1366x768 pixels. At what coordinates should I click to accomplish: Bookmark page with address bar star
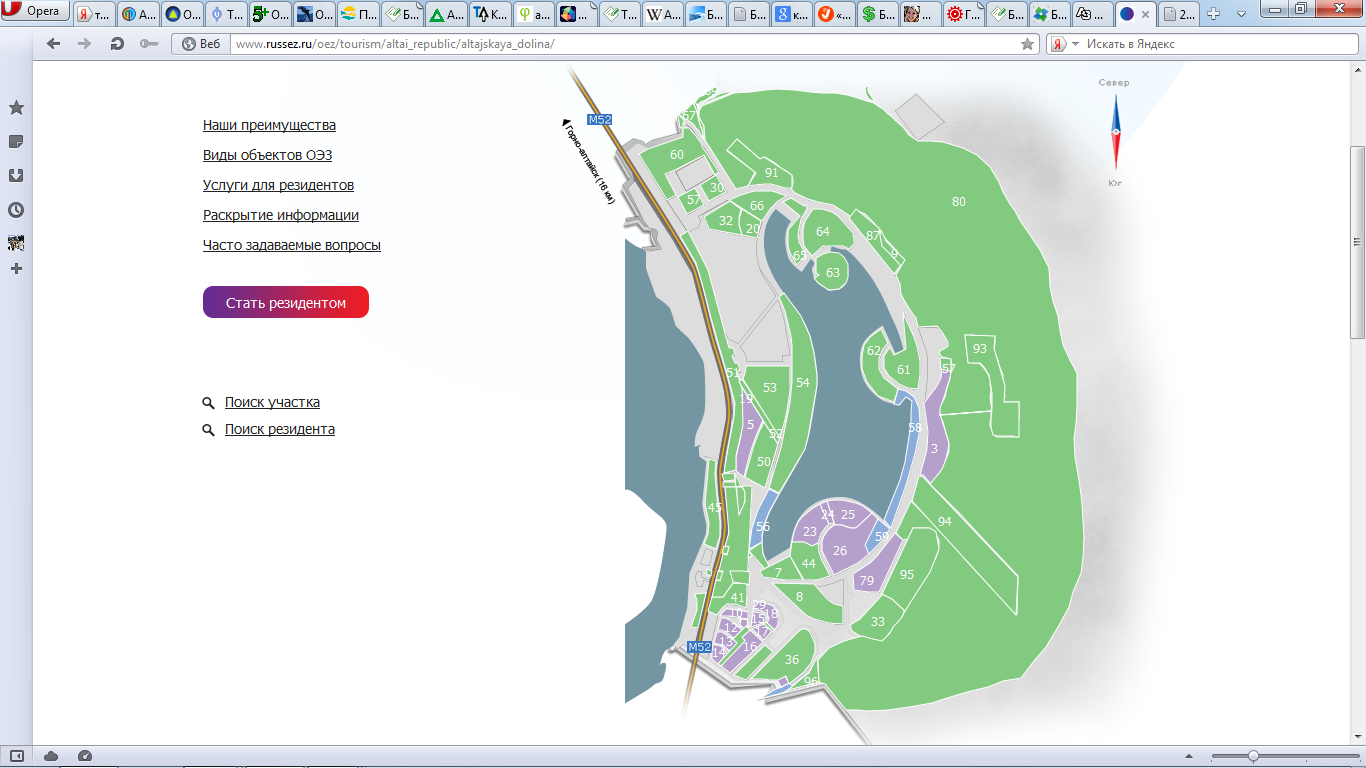[x=1027, y=44]
